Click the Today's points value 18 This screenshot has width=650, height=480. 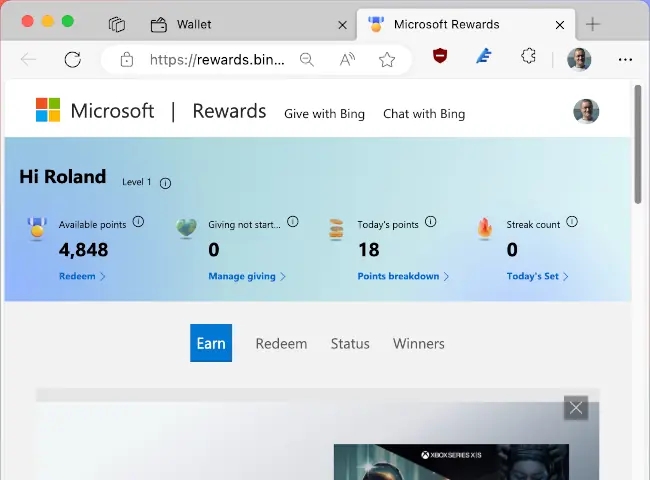point(369,250)
